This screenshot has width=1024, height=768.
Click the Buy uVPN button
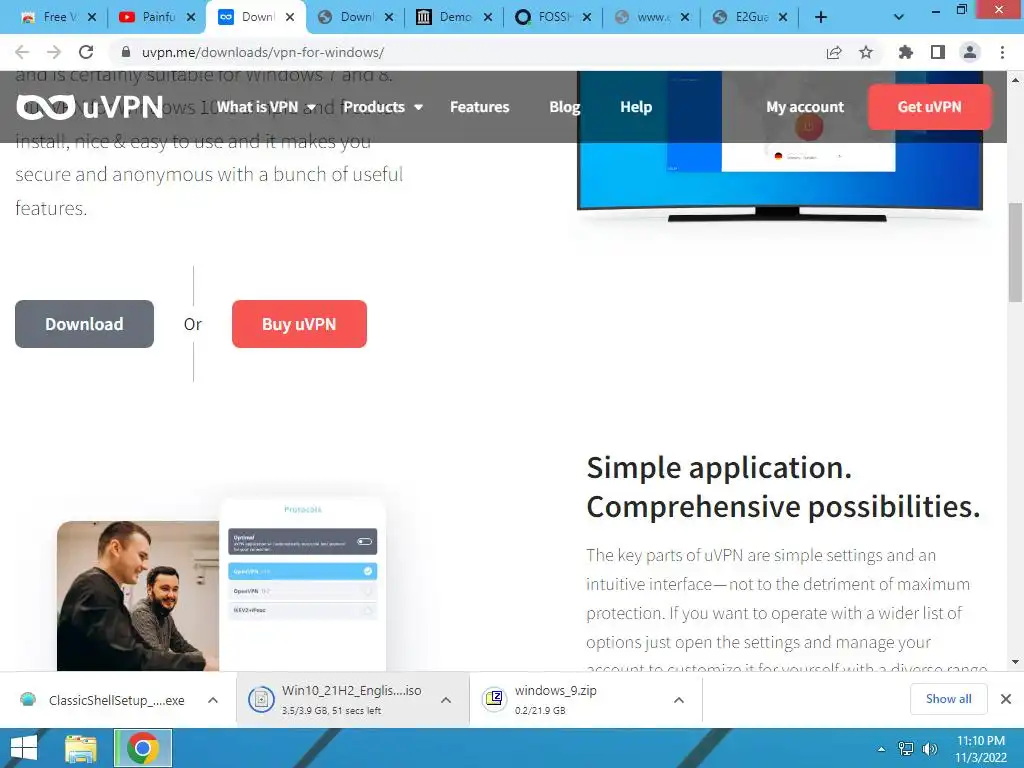299,324
